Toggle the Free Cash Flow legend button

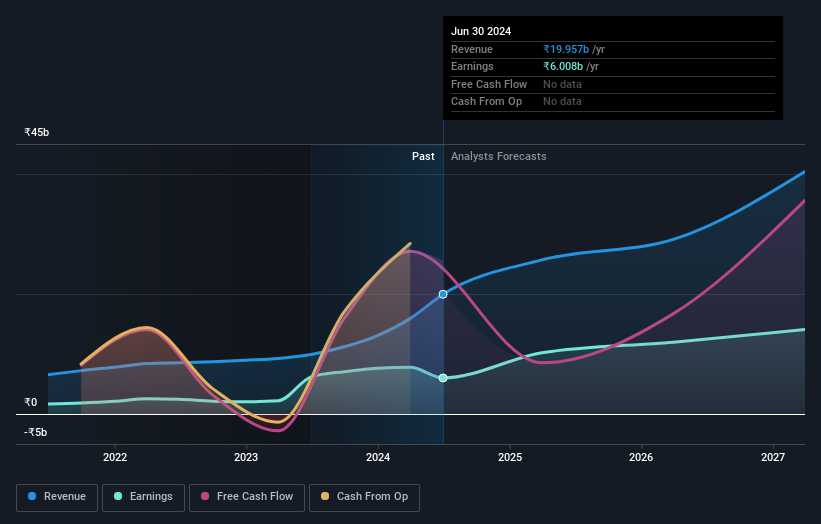coord(247,497)
